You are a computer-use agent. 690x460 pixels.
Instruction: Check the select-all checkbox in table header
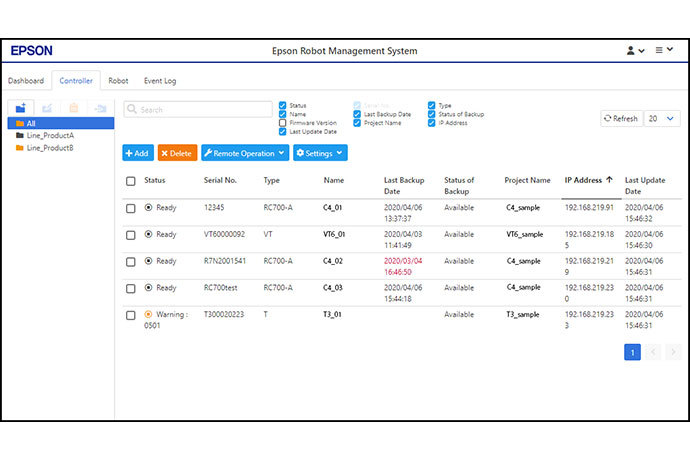coord(131,181)
